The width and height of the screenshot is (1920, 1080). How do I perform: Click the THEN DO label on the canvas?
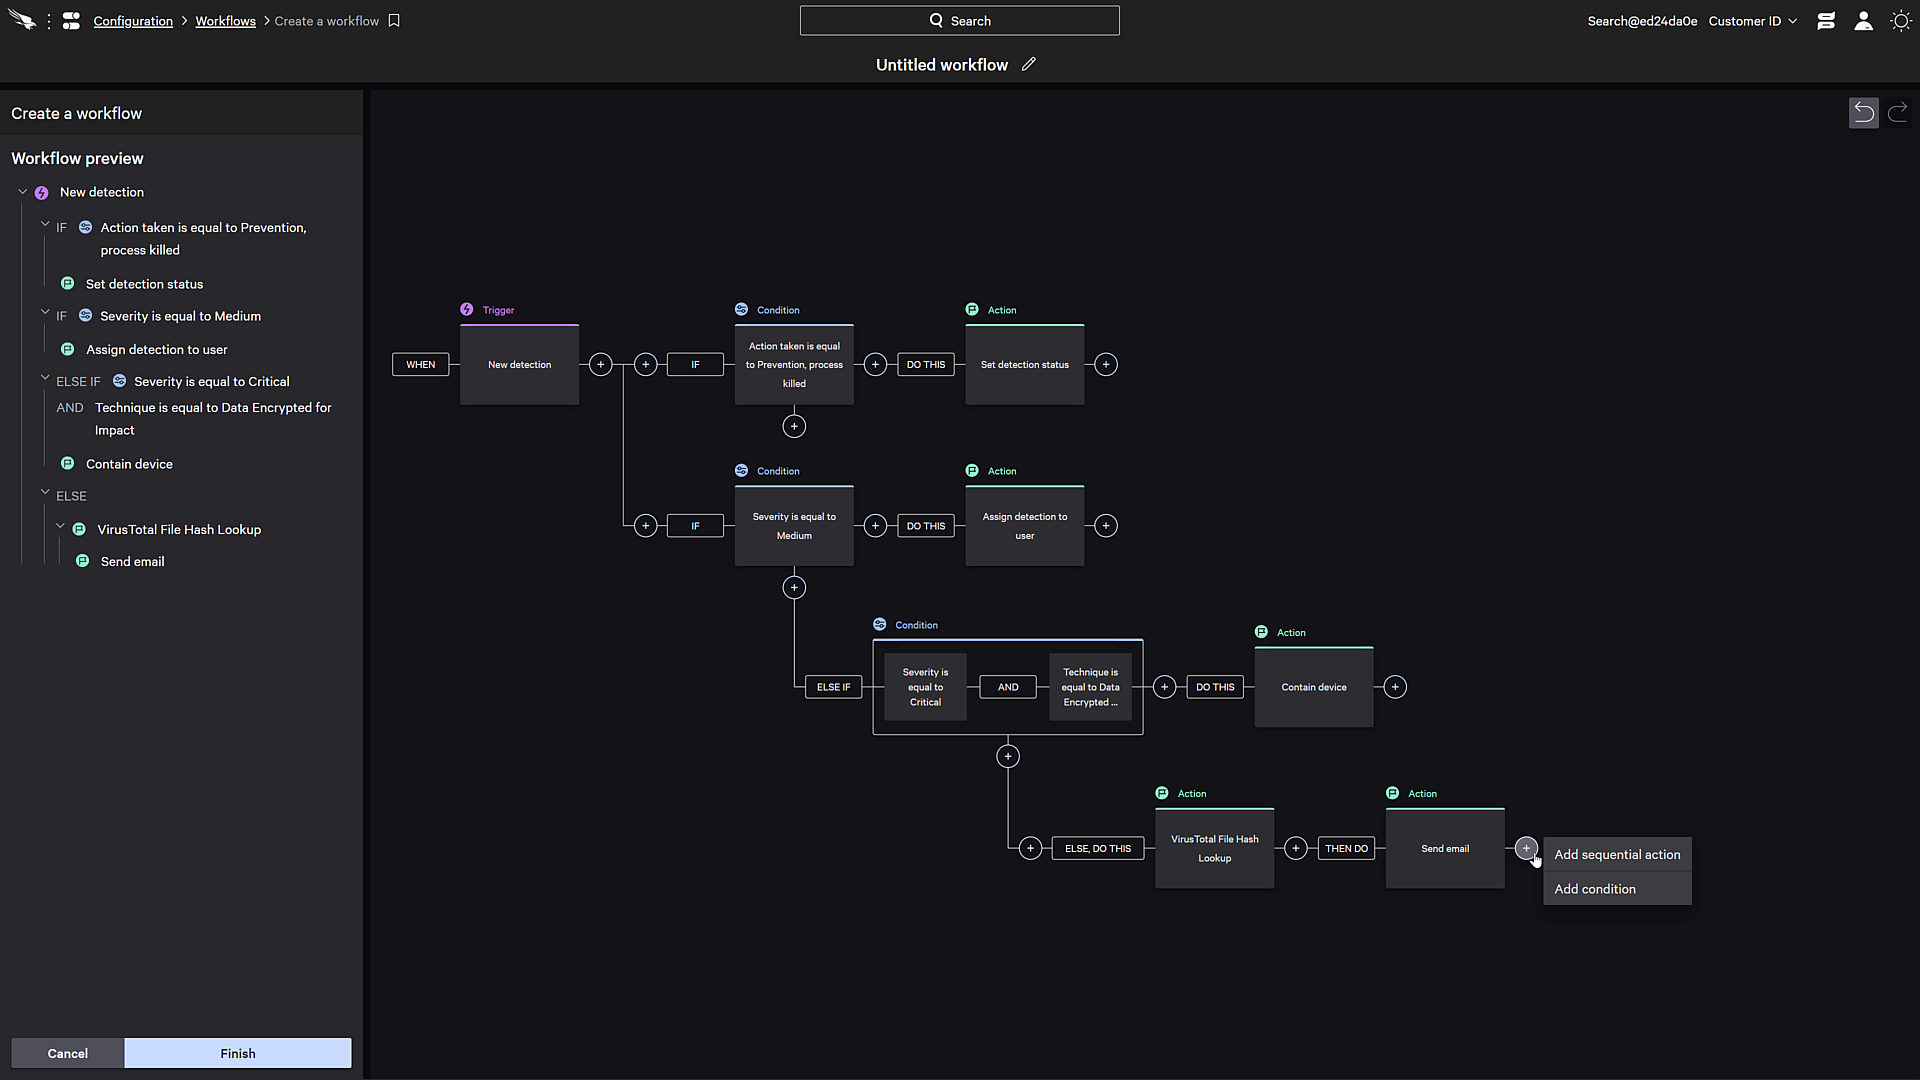coord(1346,849)
